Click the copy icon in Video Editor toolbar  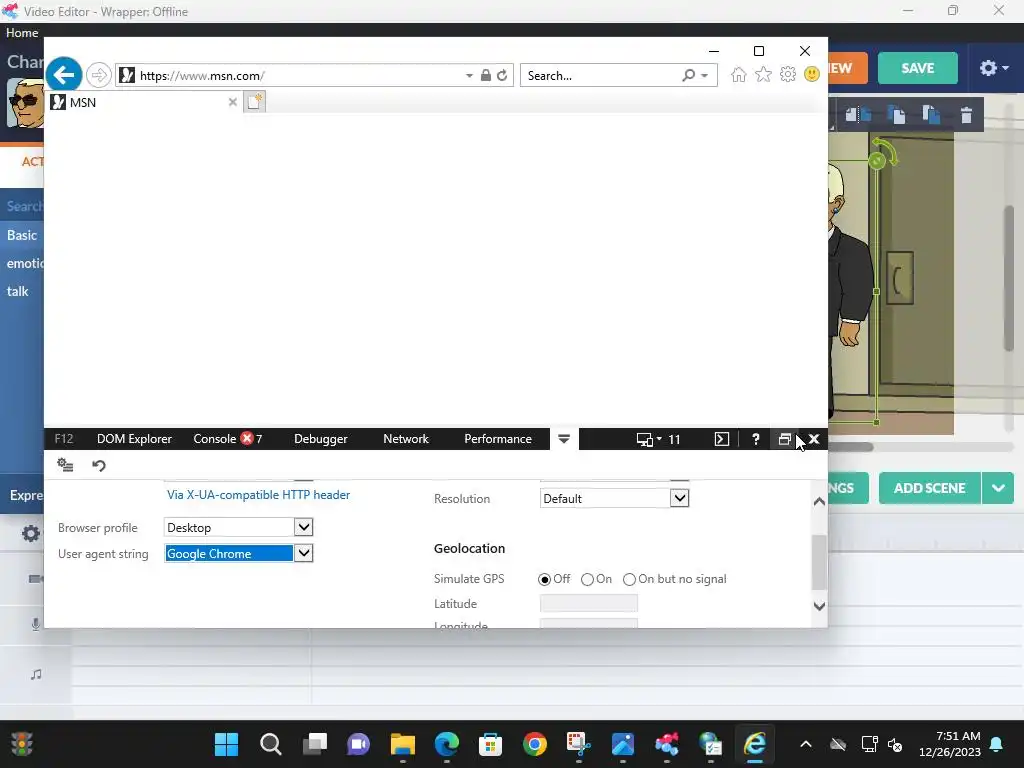click(x=897, y=115)
